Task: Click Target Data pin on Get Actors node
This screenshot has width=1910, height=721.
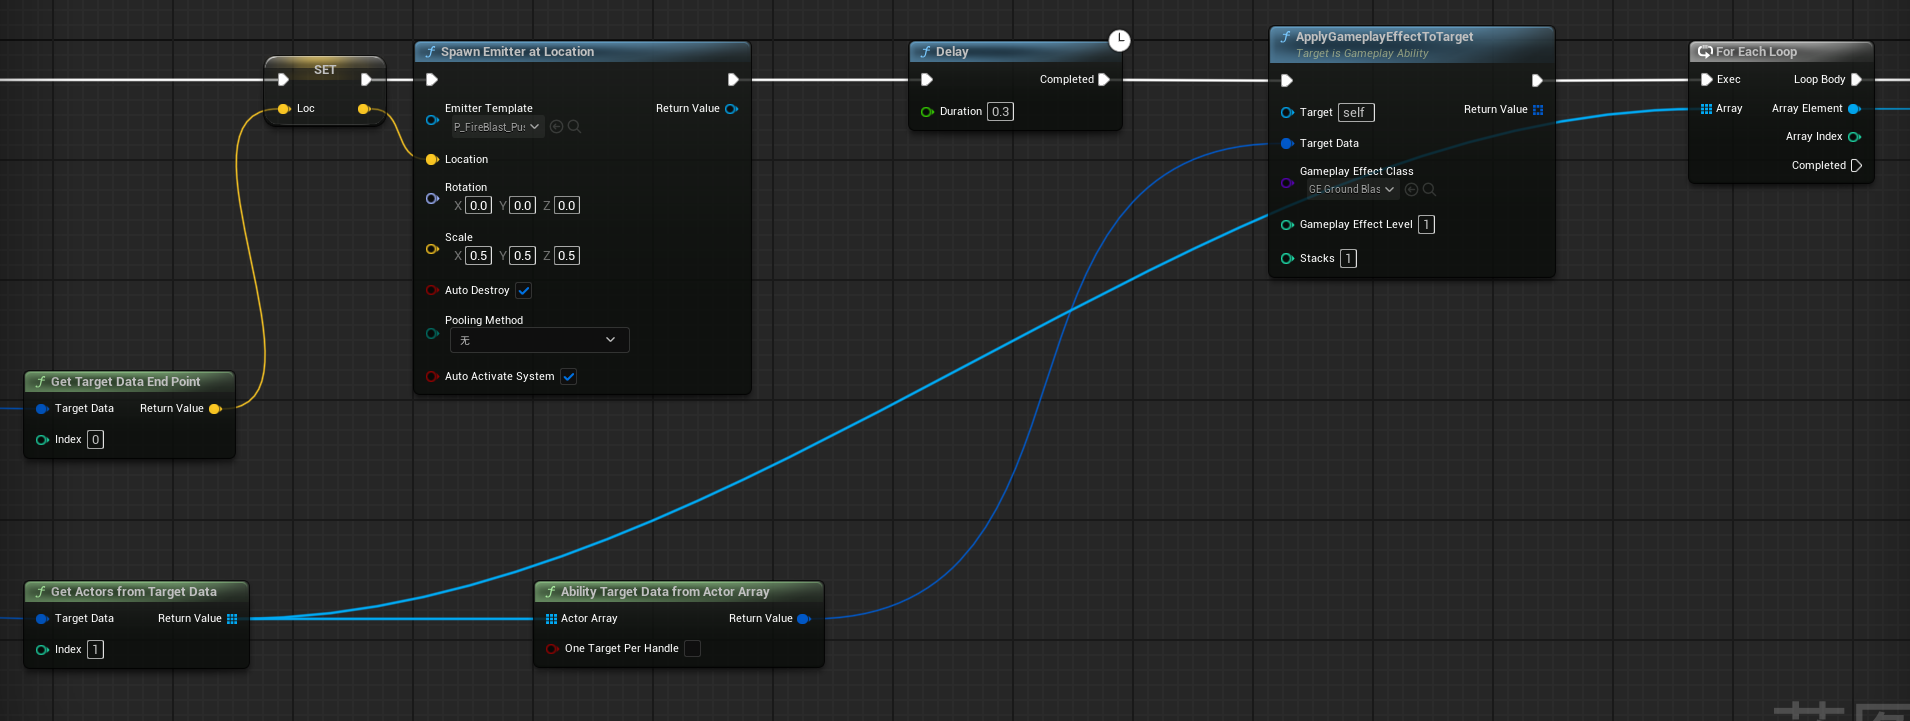Action: (42, 618)
